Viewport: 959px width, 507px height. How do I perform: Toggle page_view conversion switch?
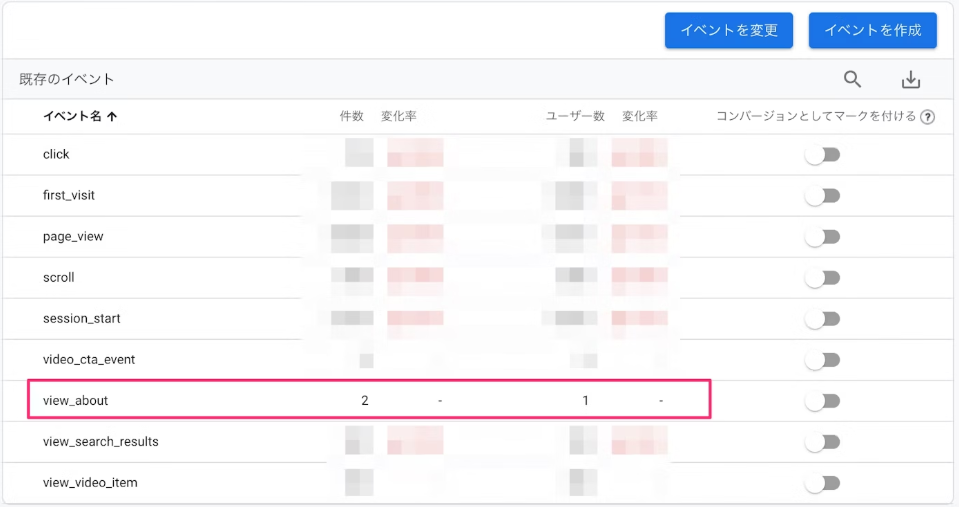[x=823, y=237]
